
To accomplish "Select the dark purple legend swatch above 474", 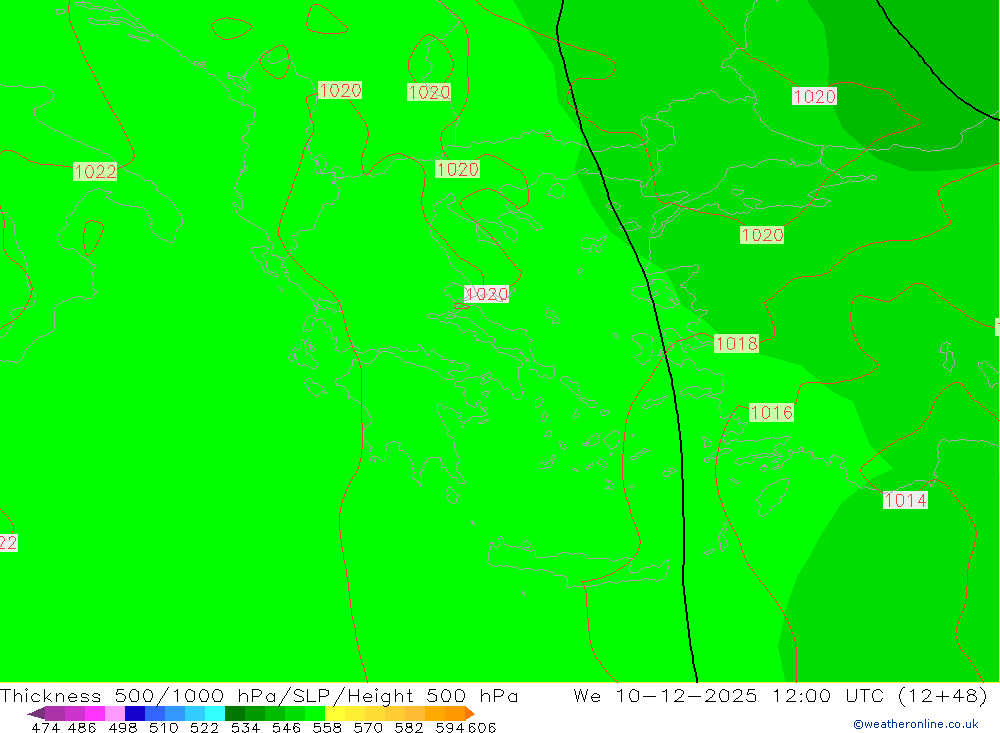I will click(55, 713).
